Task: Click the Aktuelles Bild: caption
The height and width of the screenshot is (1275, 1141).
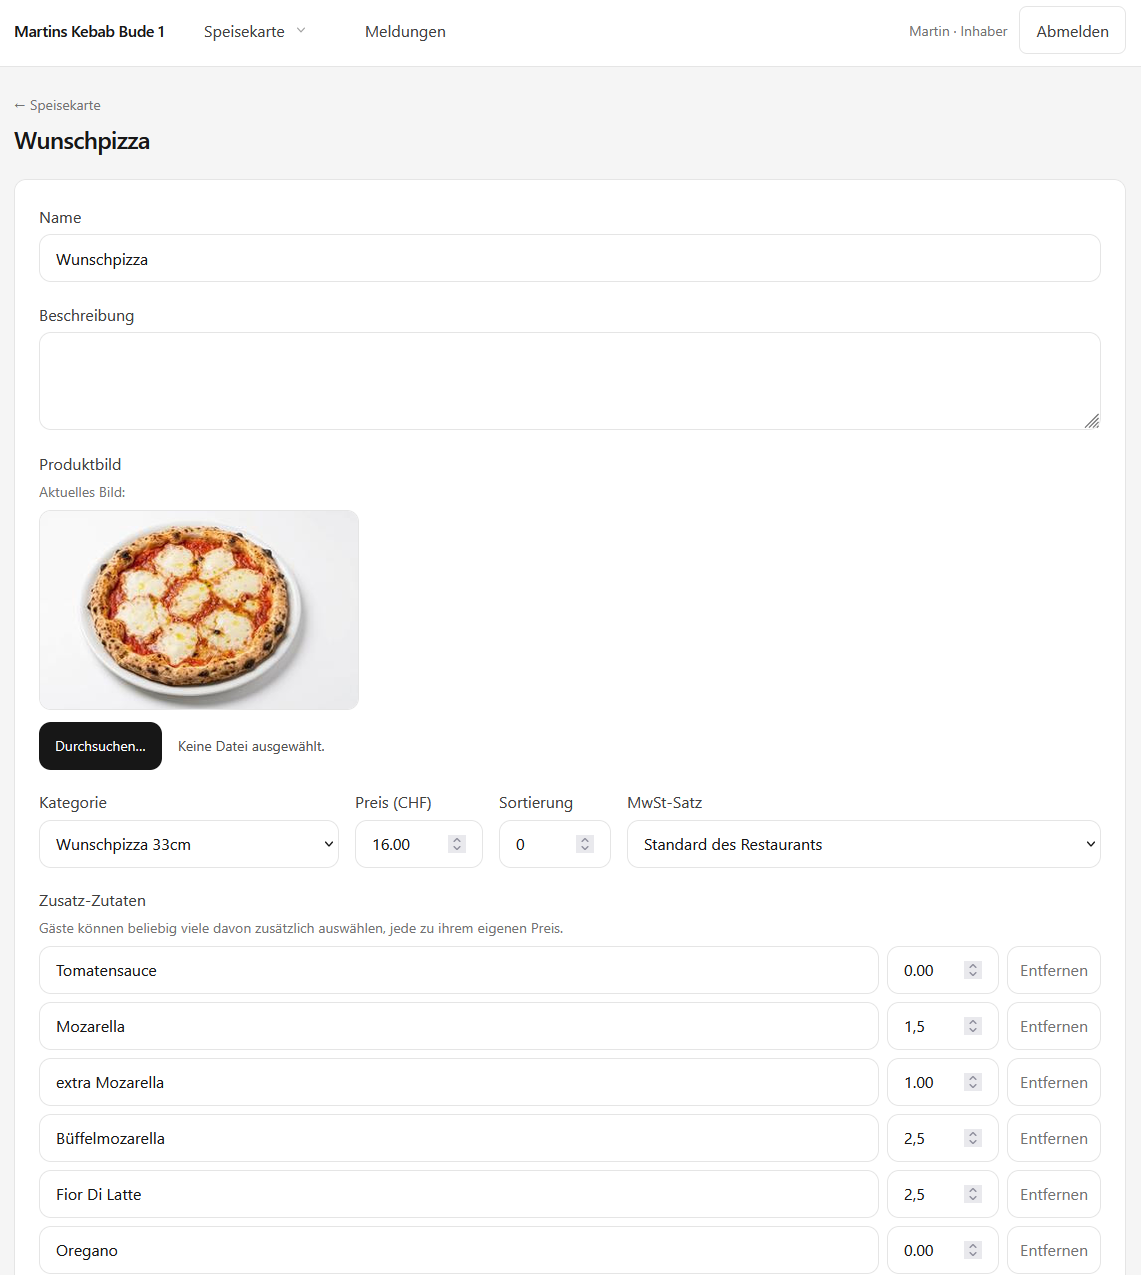Action: click(x=82, y=492)
